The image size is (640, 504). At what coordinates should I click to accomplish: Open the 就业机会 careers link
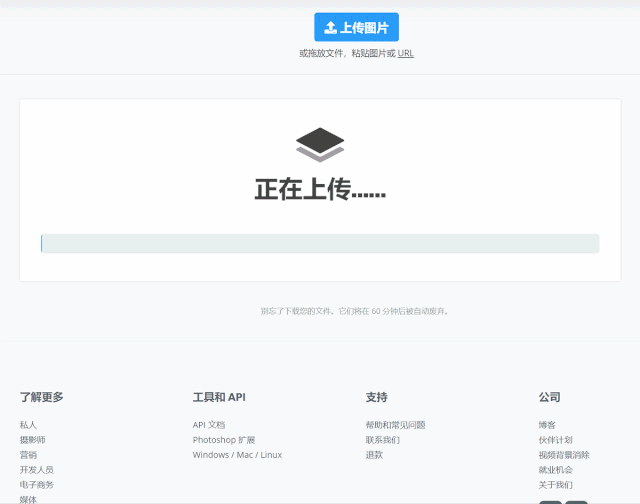point(555,470)
